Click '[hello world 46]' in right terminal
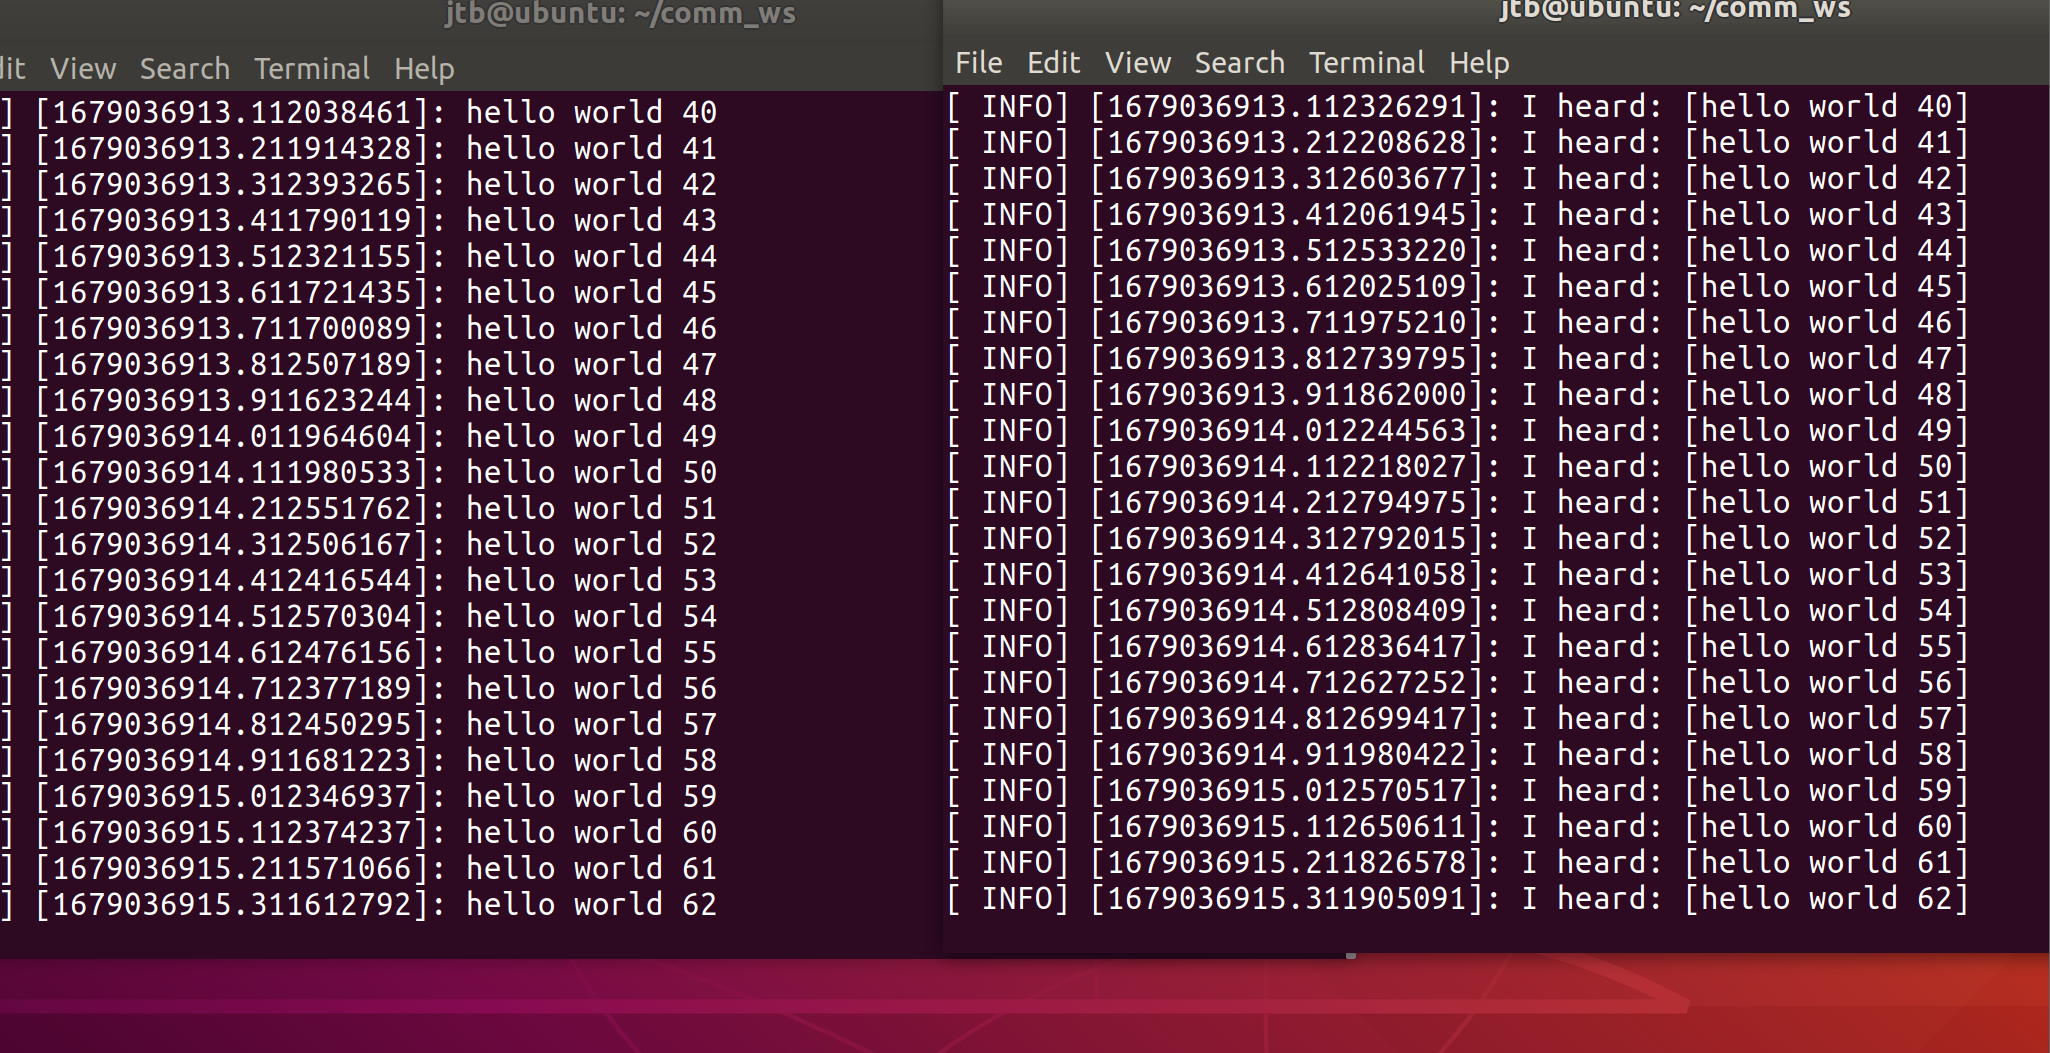 [1827, 323]
